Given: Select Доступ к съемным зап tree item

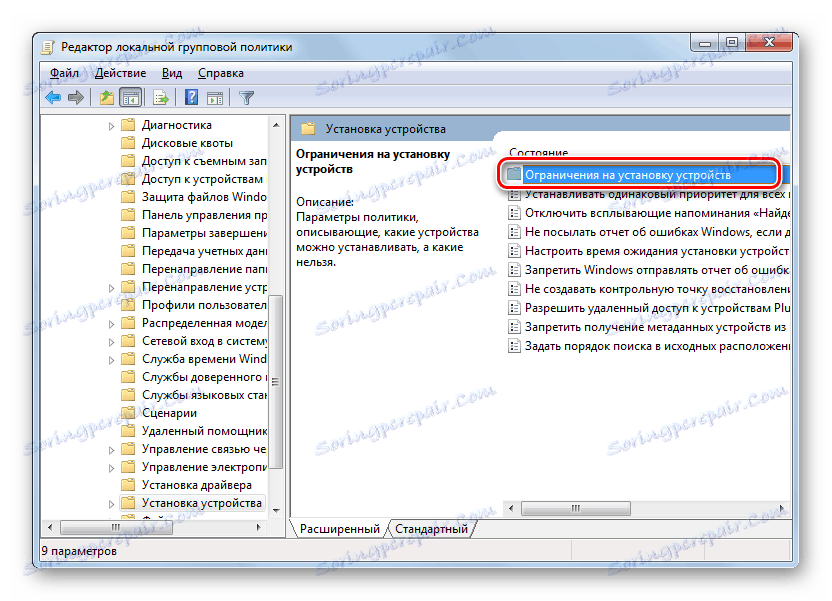Looking at the screenshot, I should point(204,161).
